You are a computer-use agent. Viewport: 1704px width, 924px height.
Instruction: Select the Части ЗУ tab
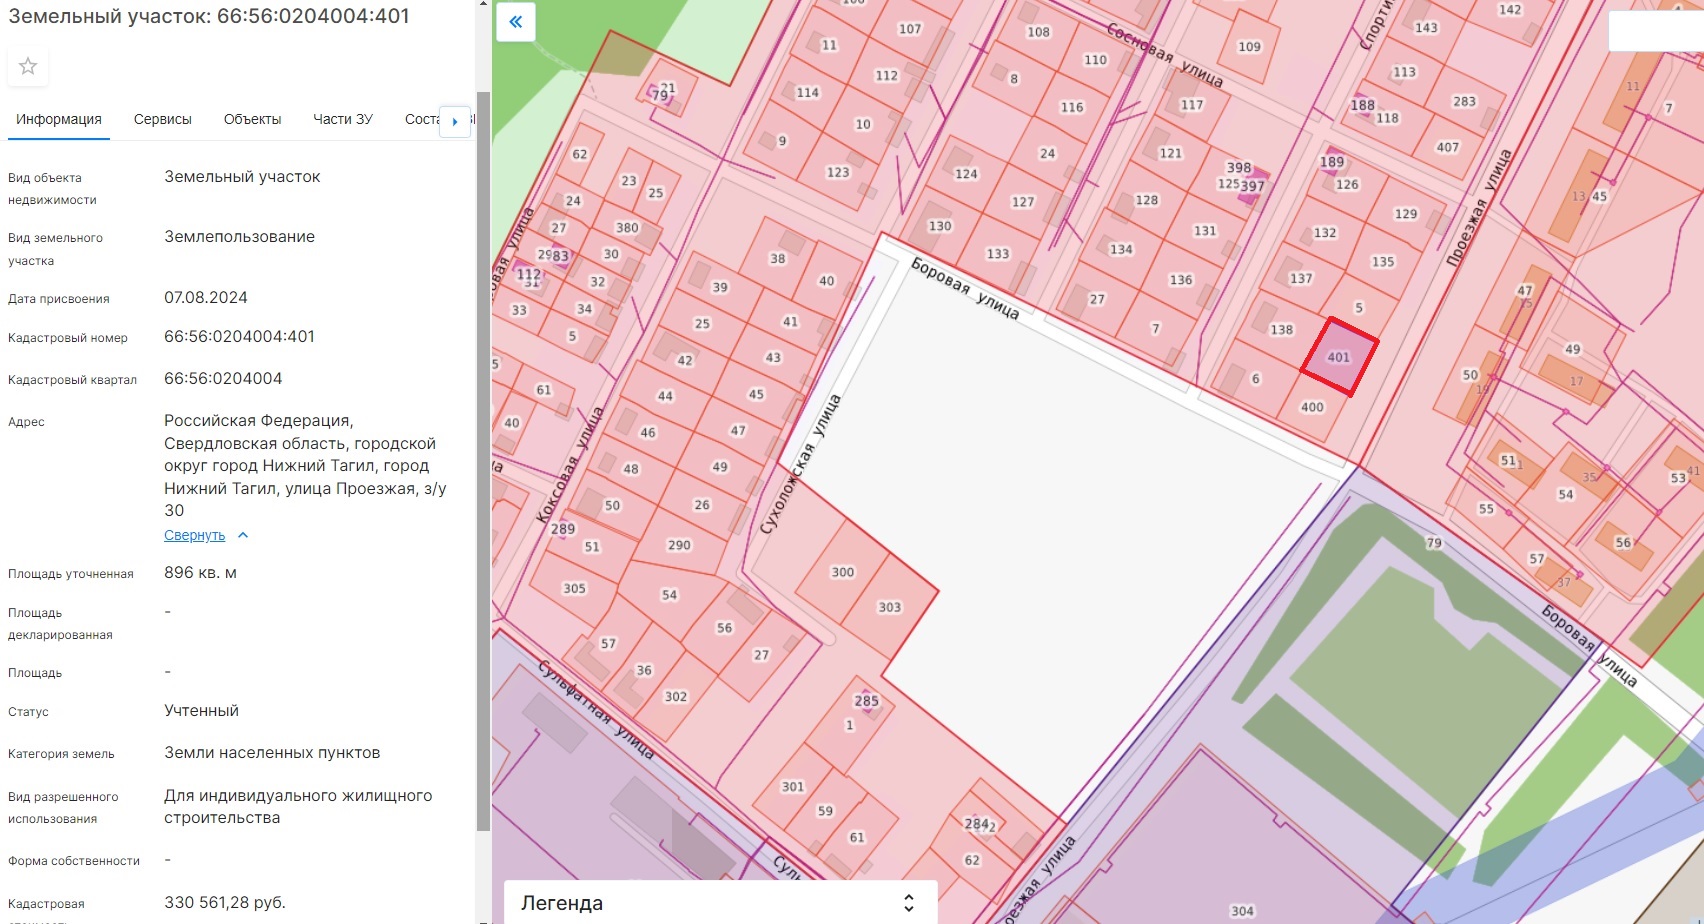point(343,119)
